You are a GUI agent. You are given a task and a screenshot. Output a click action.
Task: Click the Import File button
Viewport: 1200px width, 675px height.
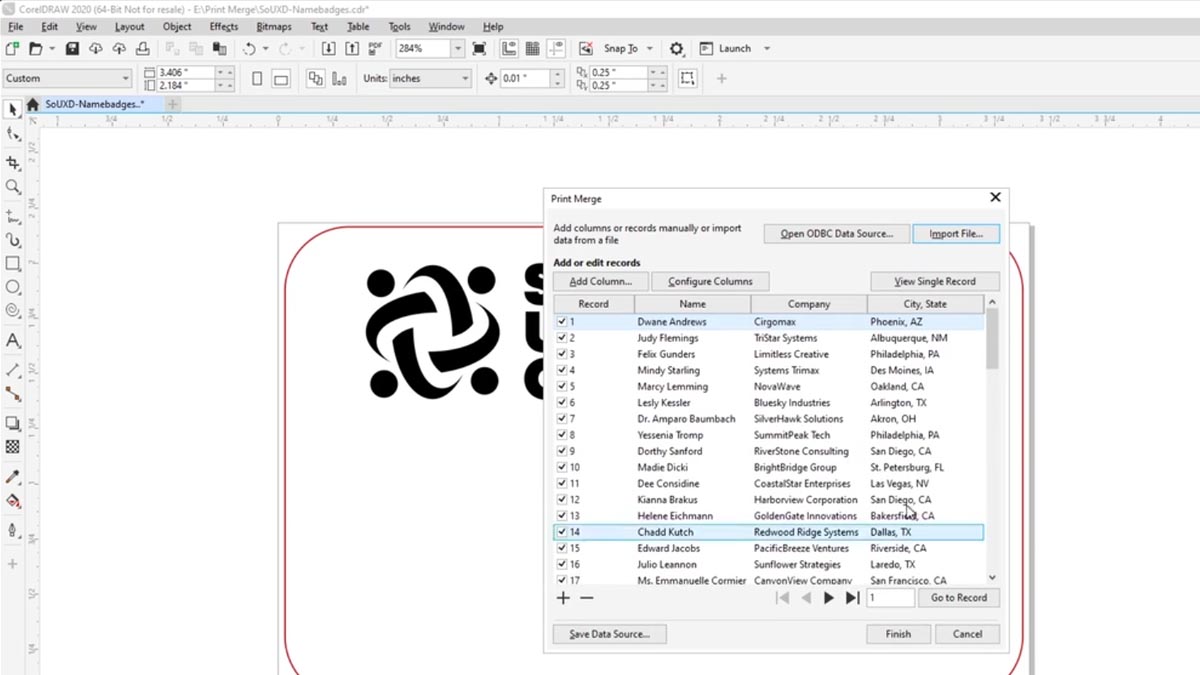[956, 233]
